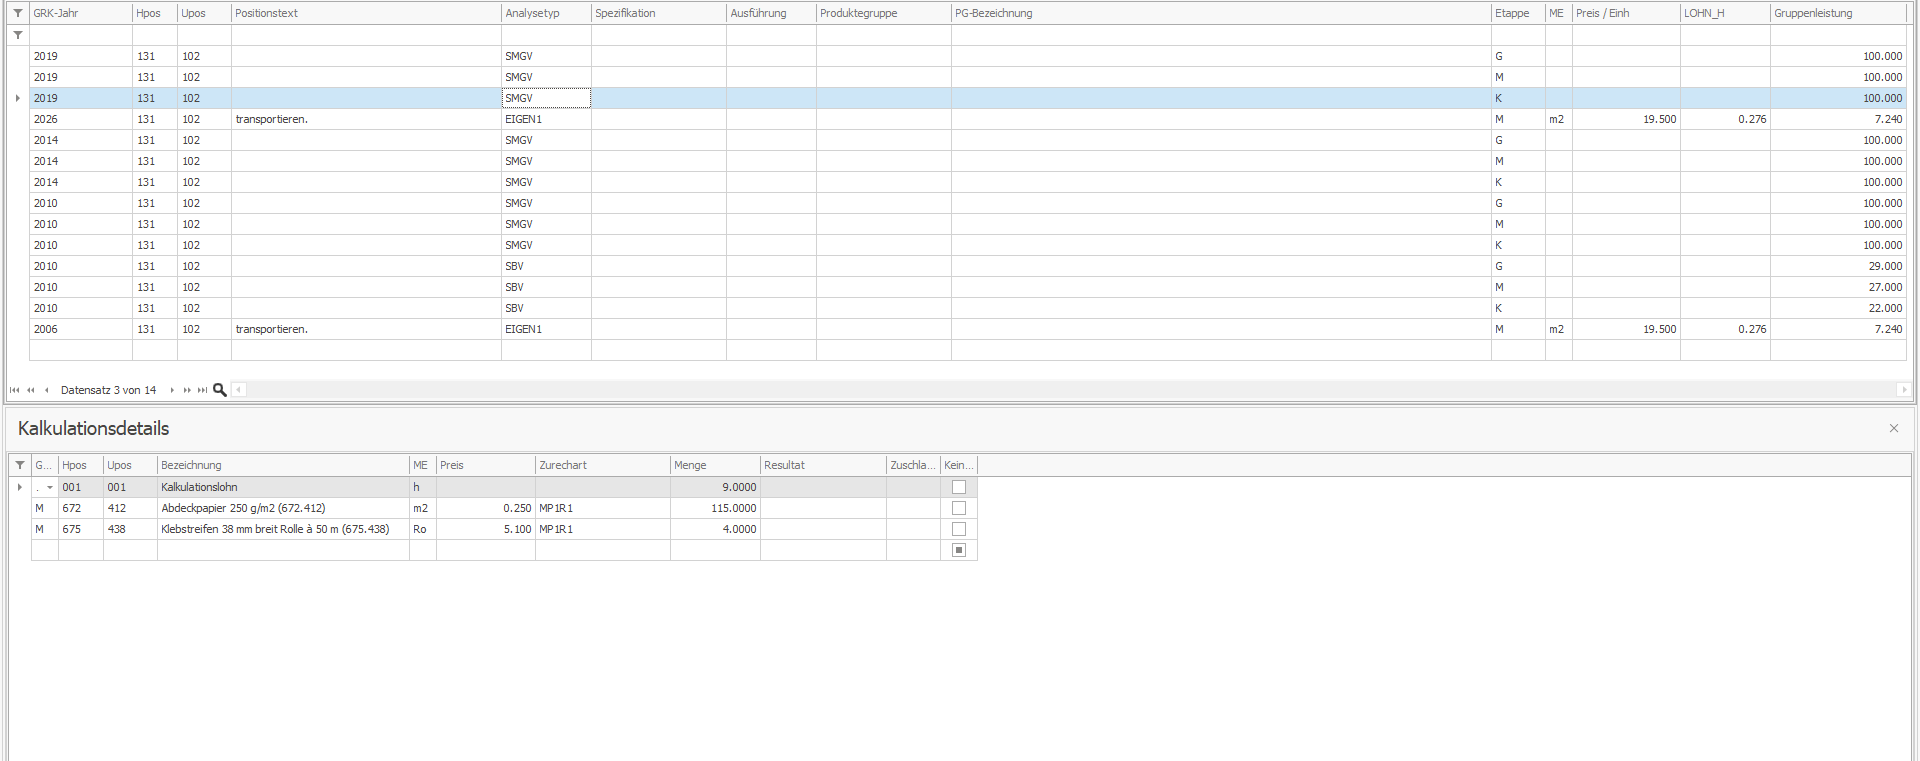Click horizontal scrollbar right arrow of top grid

[x=1903, y=390]
